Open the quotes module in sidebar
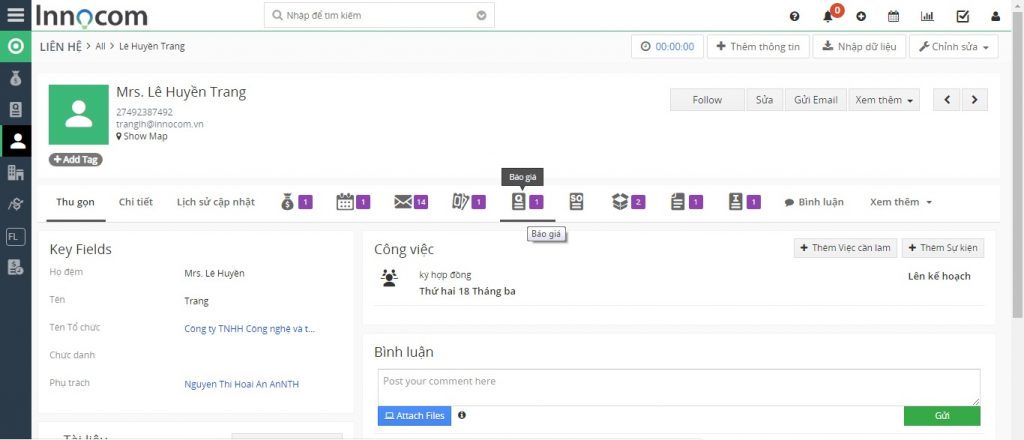This screenshot has width=1024, height=440. click(x=15, y=110)
